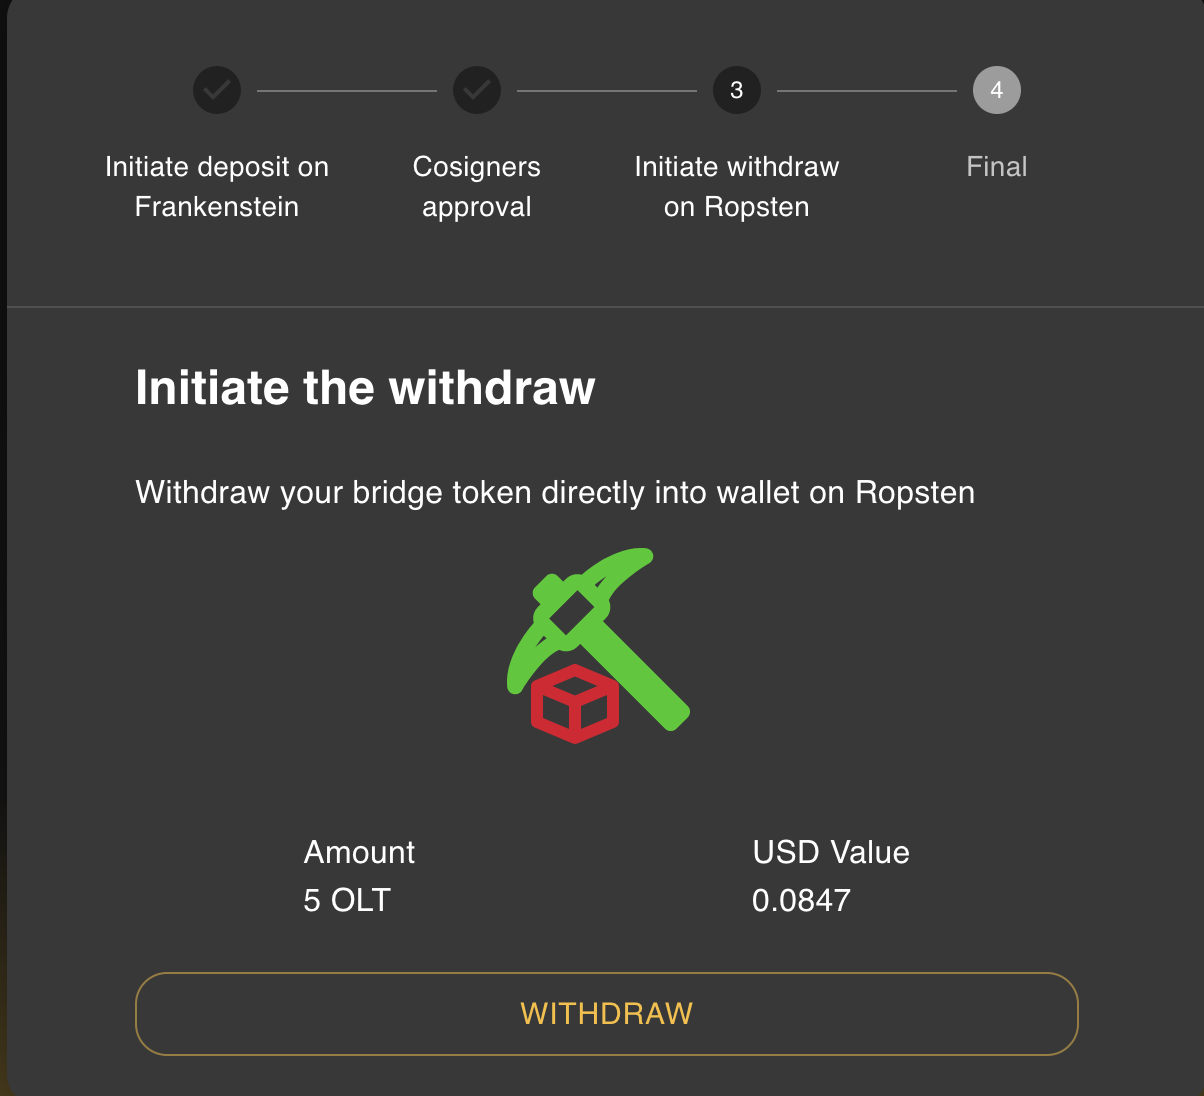Click the connector line between steps 2 and 3

607,91
